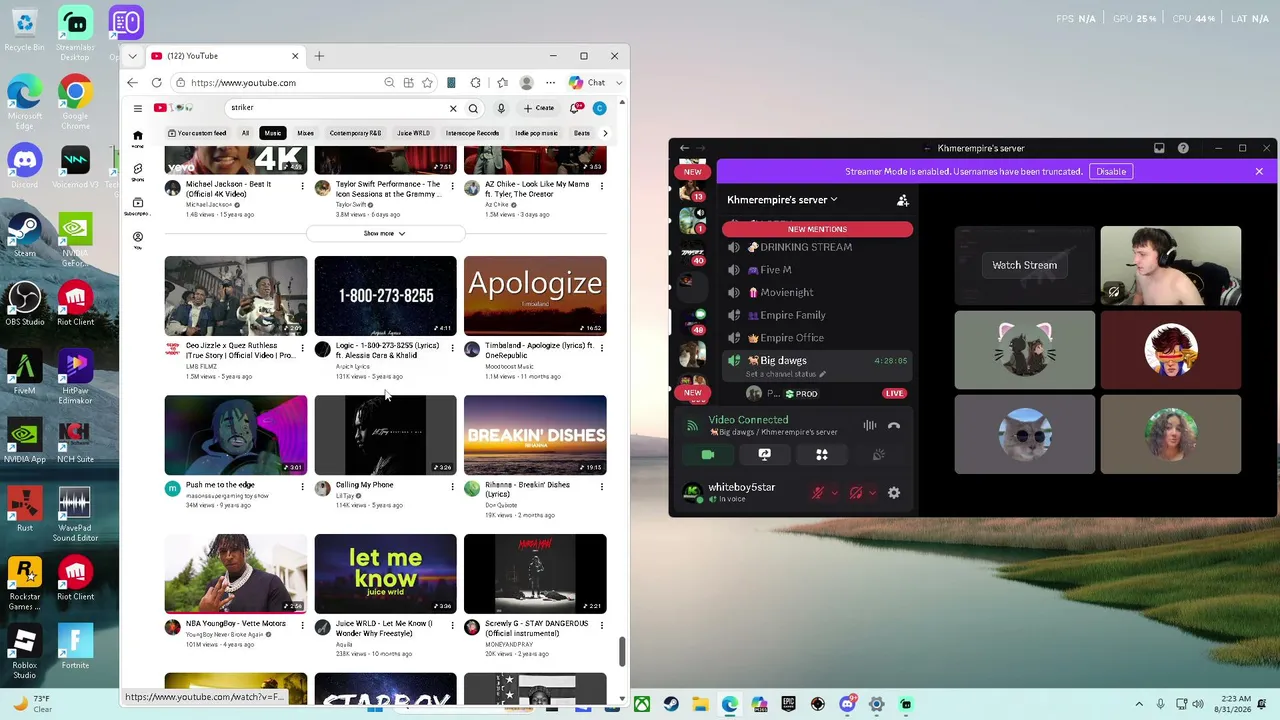The image size is (1280, 720).
Task: Open options for Calling My Phone video
Action: (452, 486)
